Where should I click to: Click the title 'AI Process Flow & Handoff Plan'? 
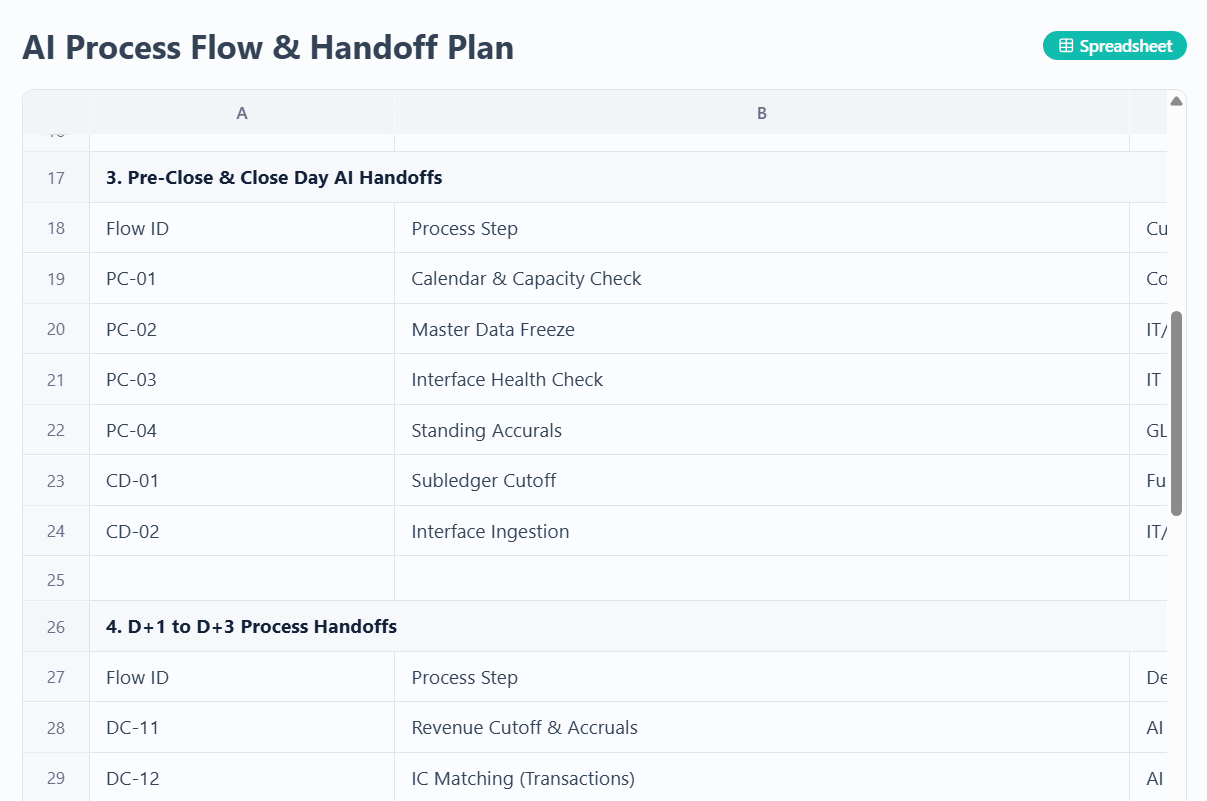pyautogui.click(x=268, y=47)
